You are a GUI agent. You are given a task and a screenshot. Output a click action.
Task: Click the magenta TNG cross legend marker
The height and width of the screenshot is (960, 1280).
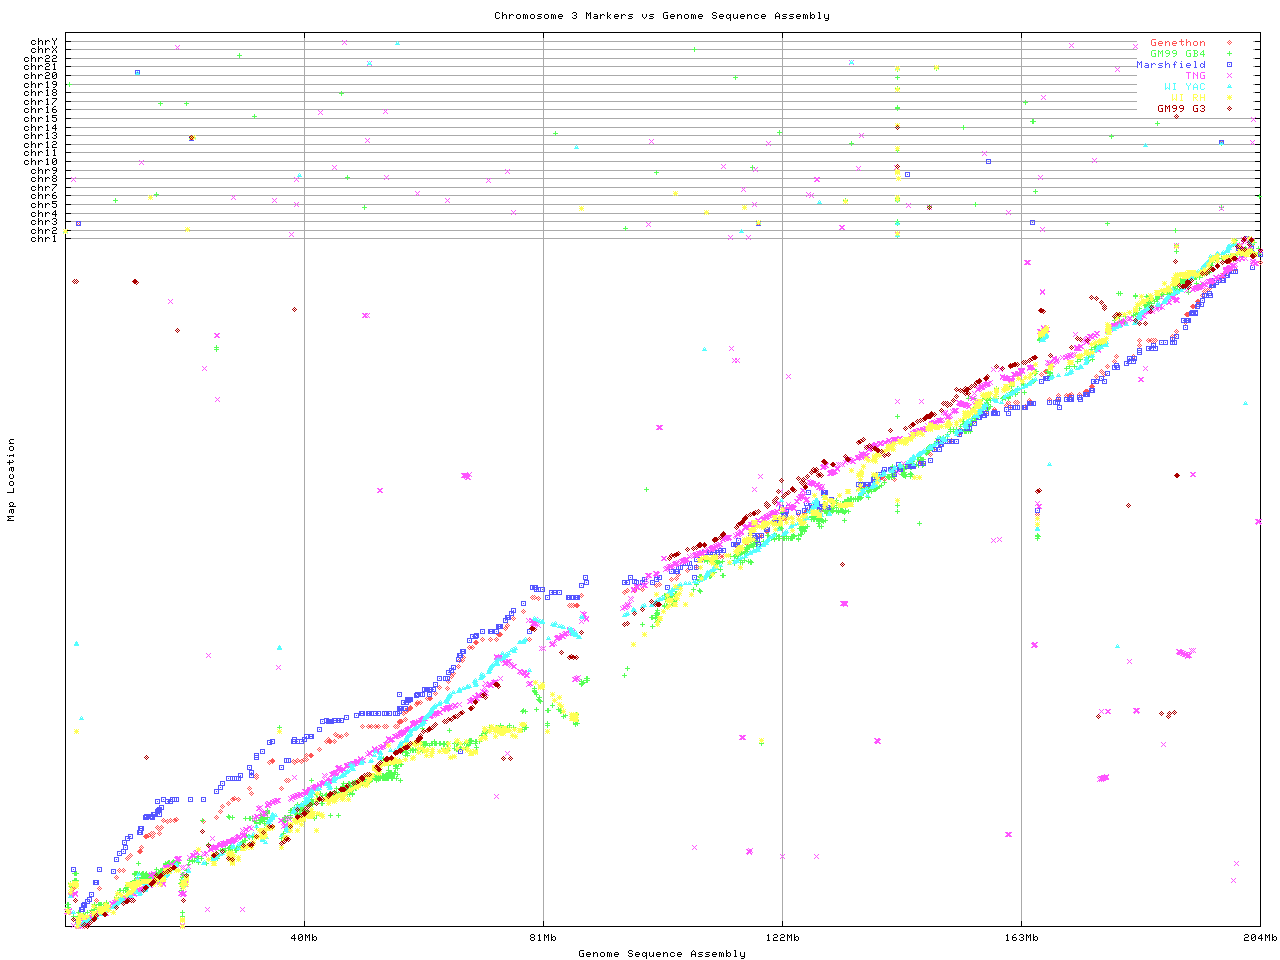[x=1229, y=76]
